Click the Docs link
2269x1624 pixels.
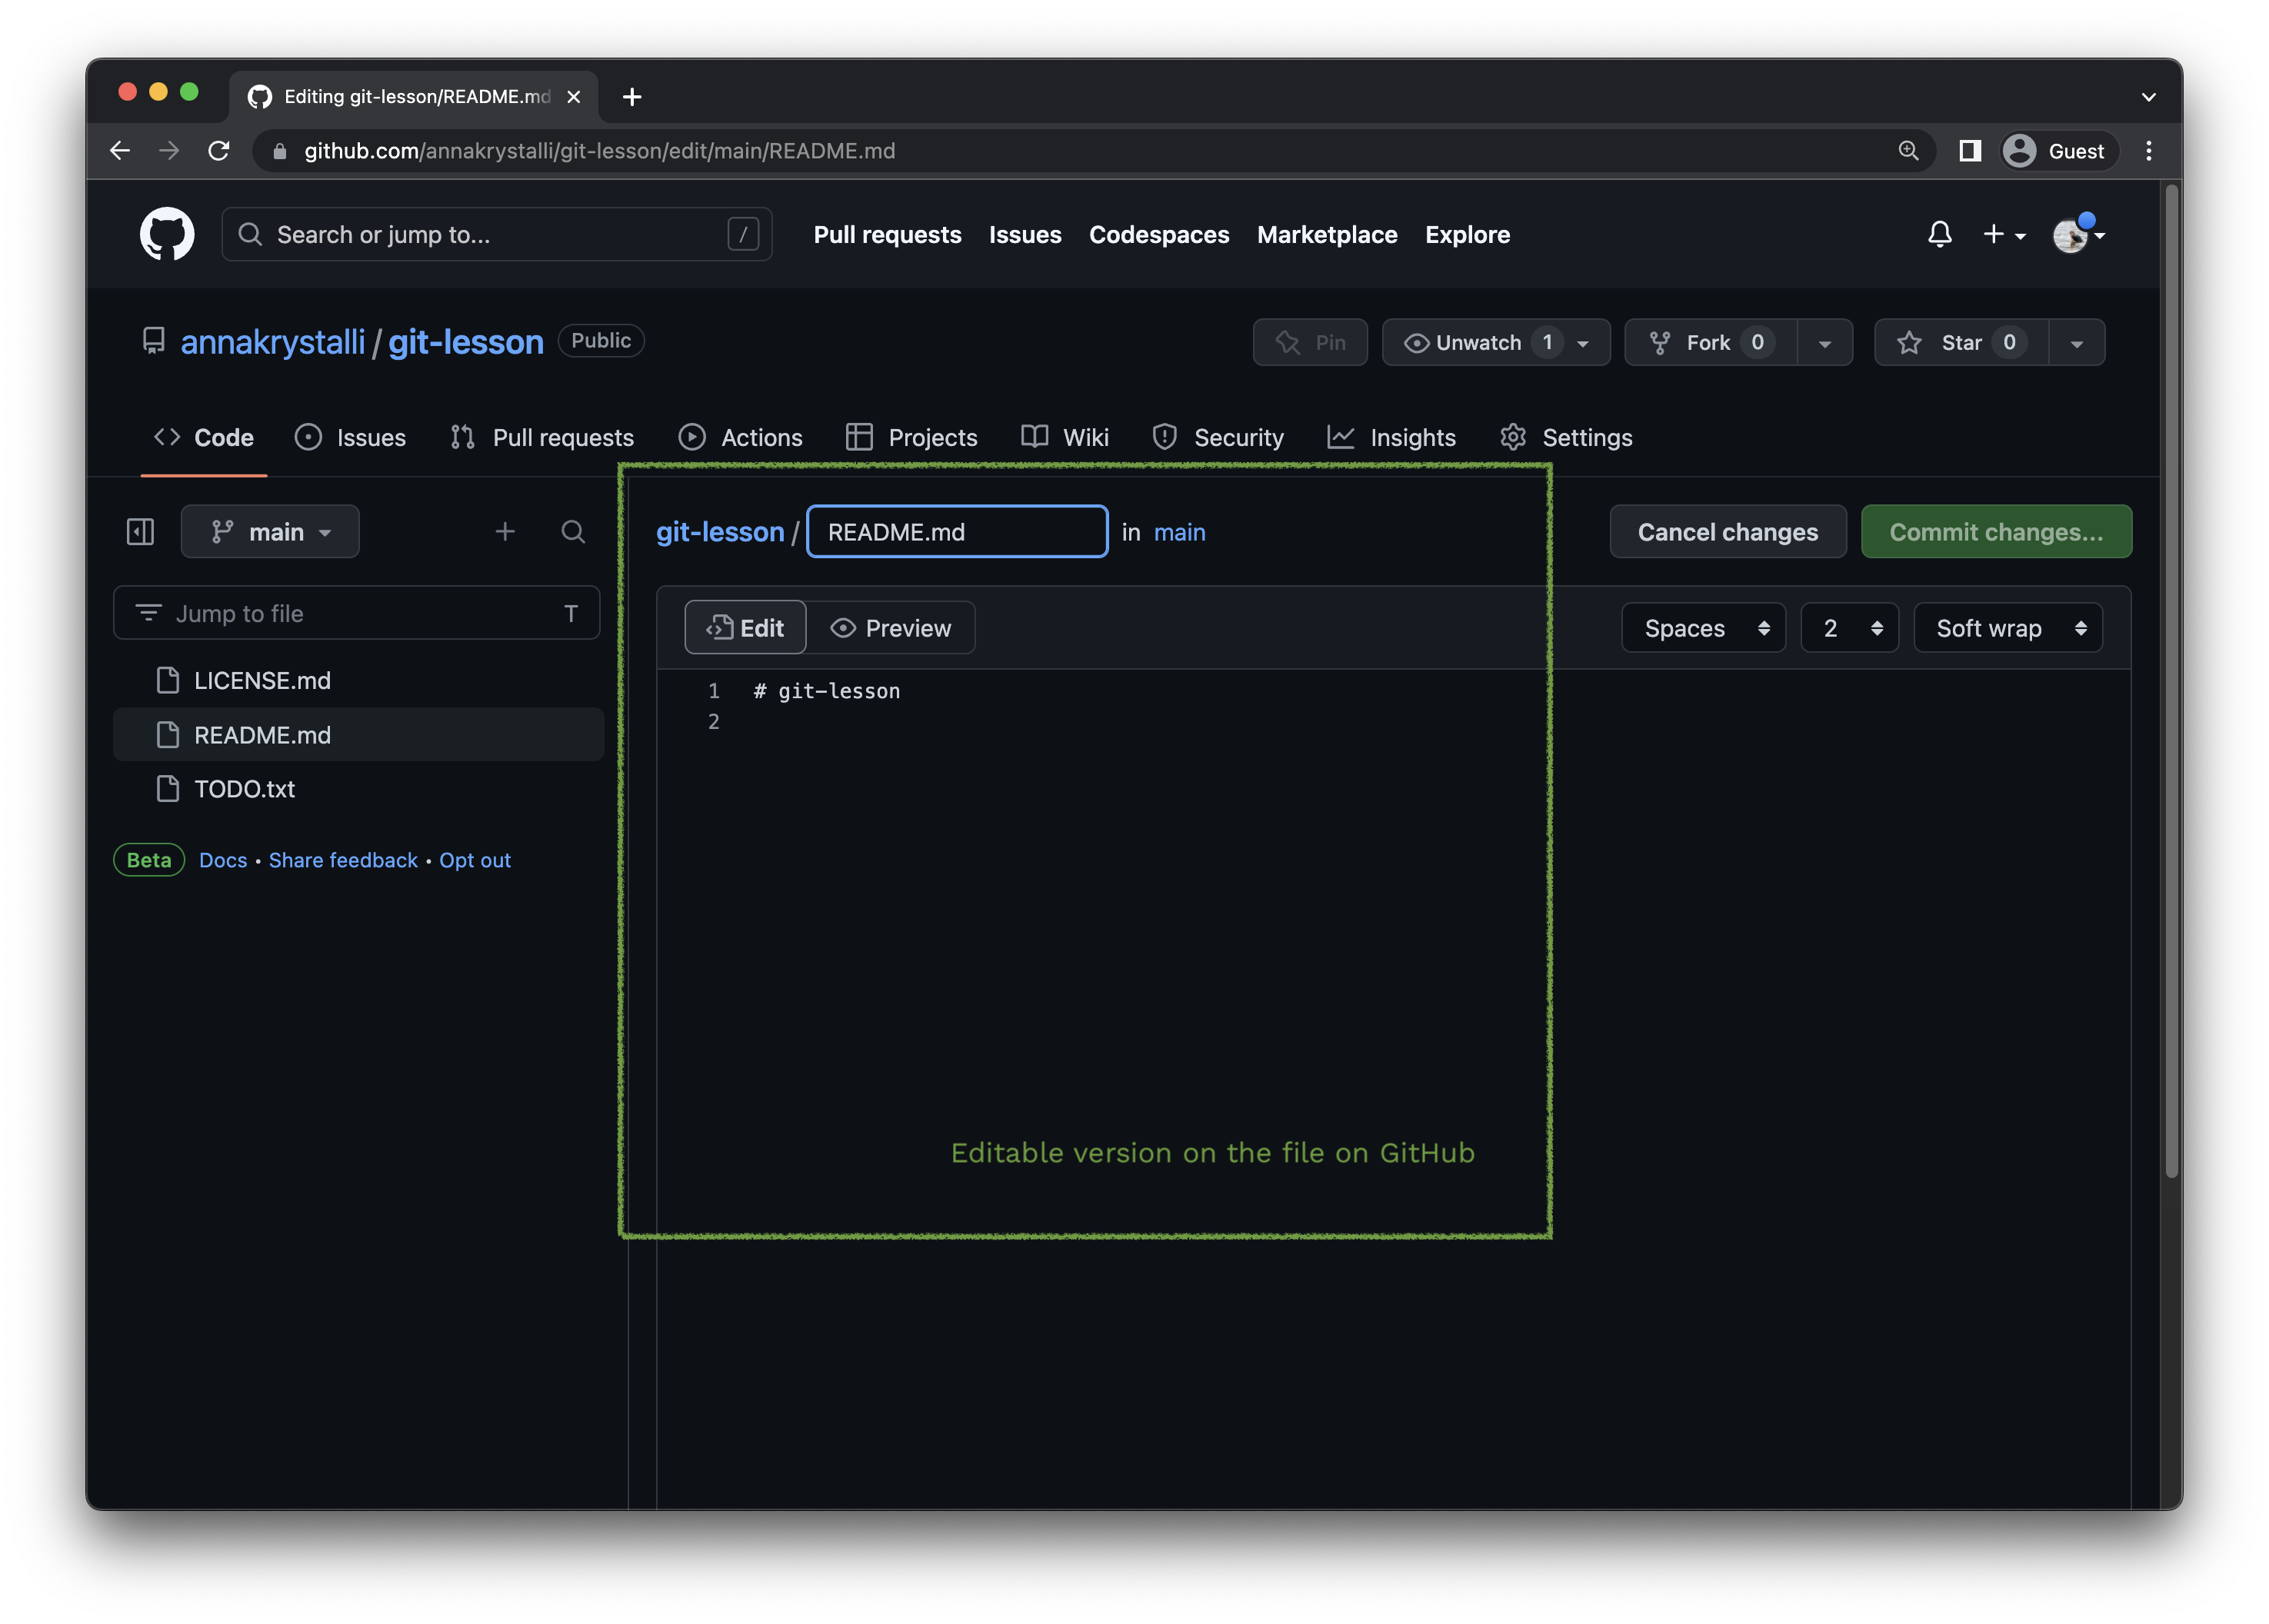click(x=223, y=860)
